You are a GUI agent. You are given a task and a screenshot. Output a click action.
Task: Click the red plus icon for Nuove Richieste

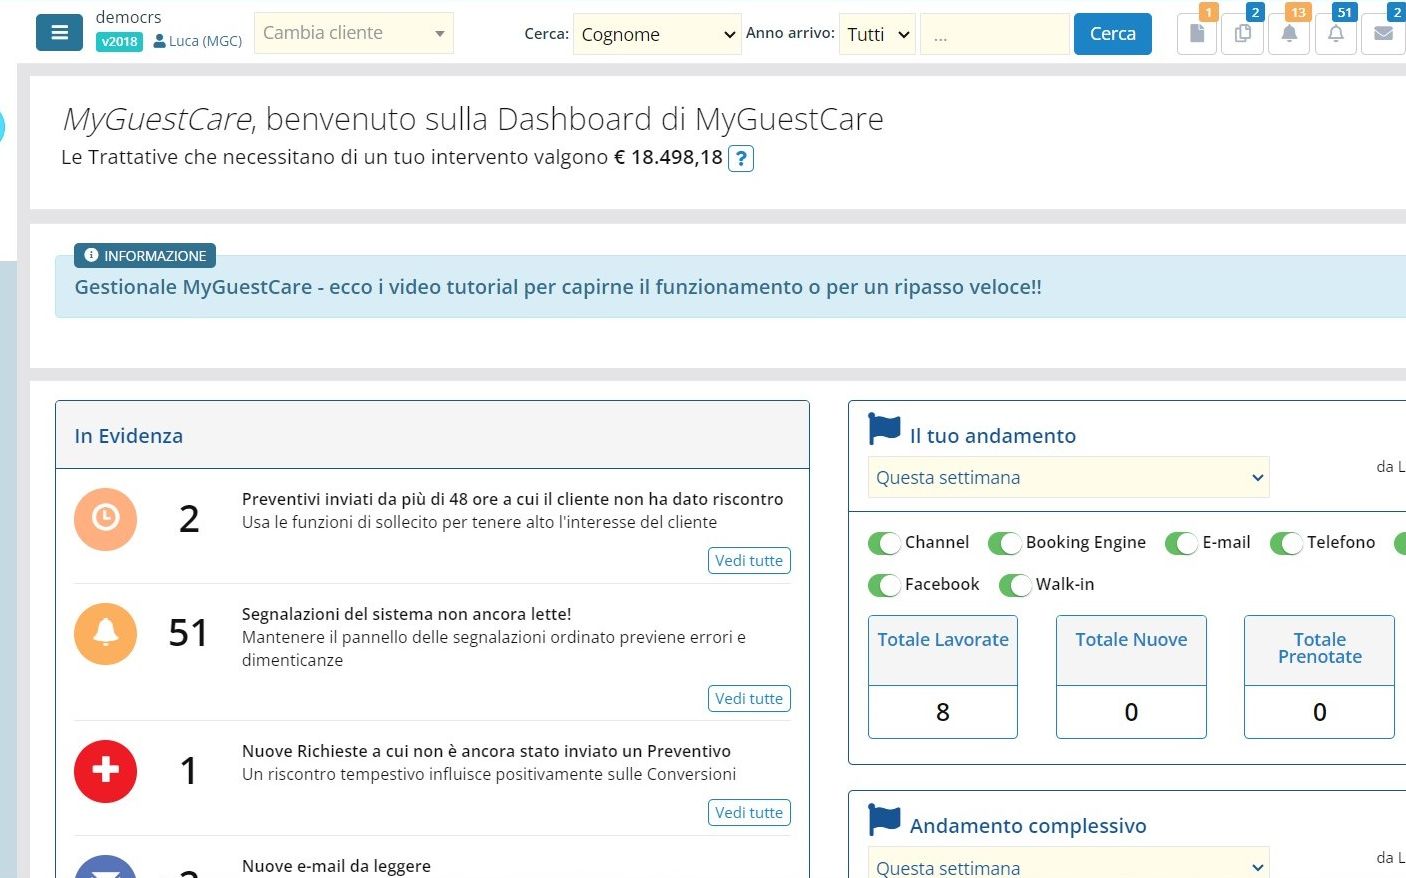[105, 771]
